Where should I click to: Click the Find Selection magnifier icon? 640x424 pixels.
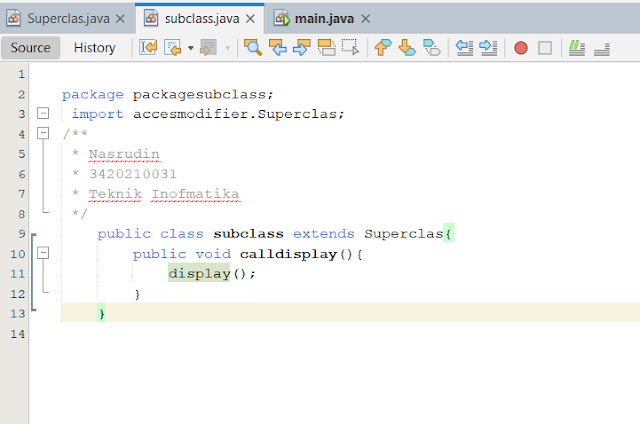(x=253, y=48)
